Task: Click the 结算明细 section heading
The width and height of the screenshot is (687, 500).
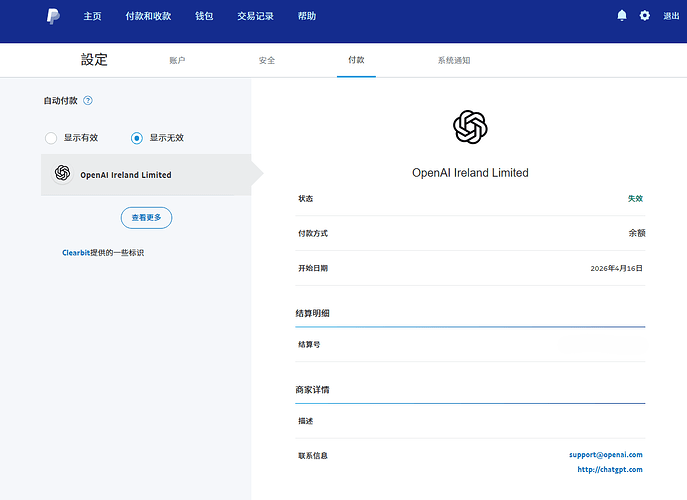Action: (x=312, y=313)
